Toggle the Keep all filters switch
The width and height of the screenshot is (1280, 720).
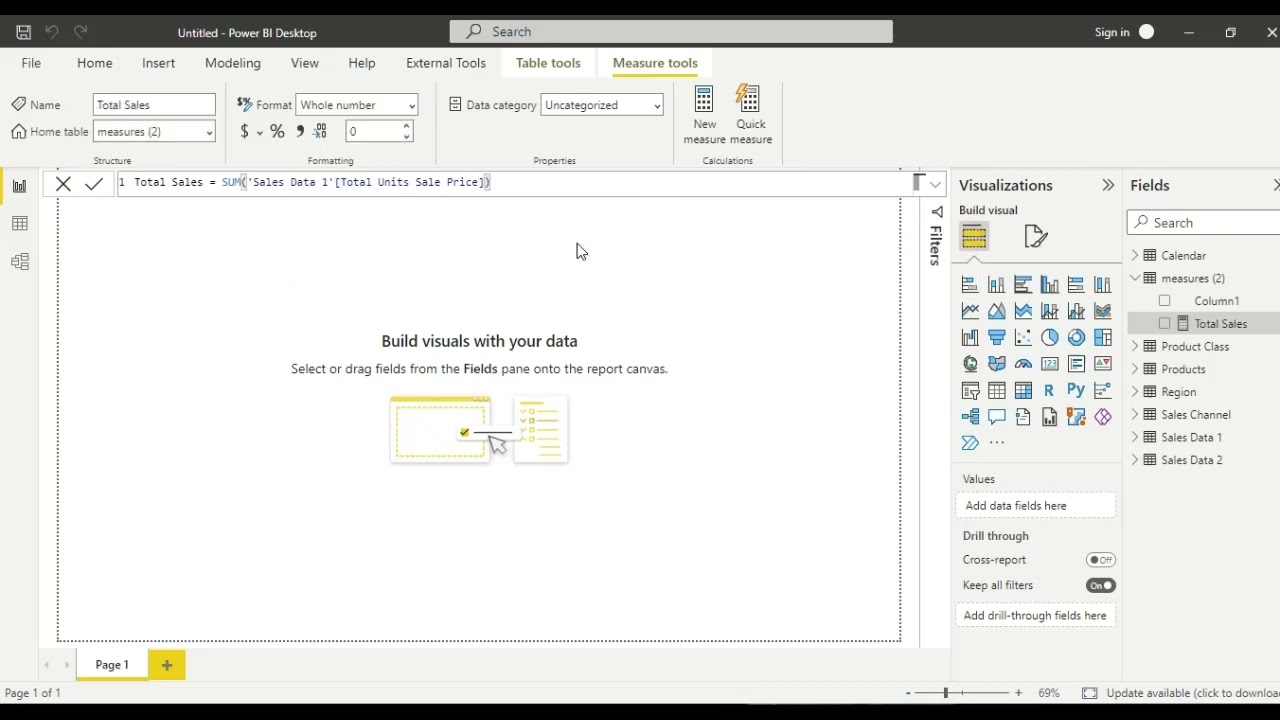point(1101,586)
